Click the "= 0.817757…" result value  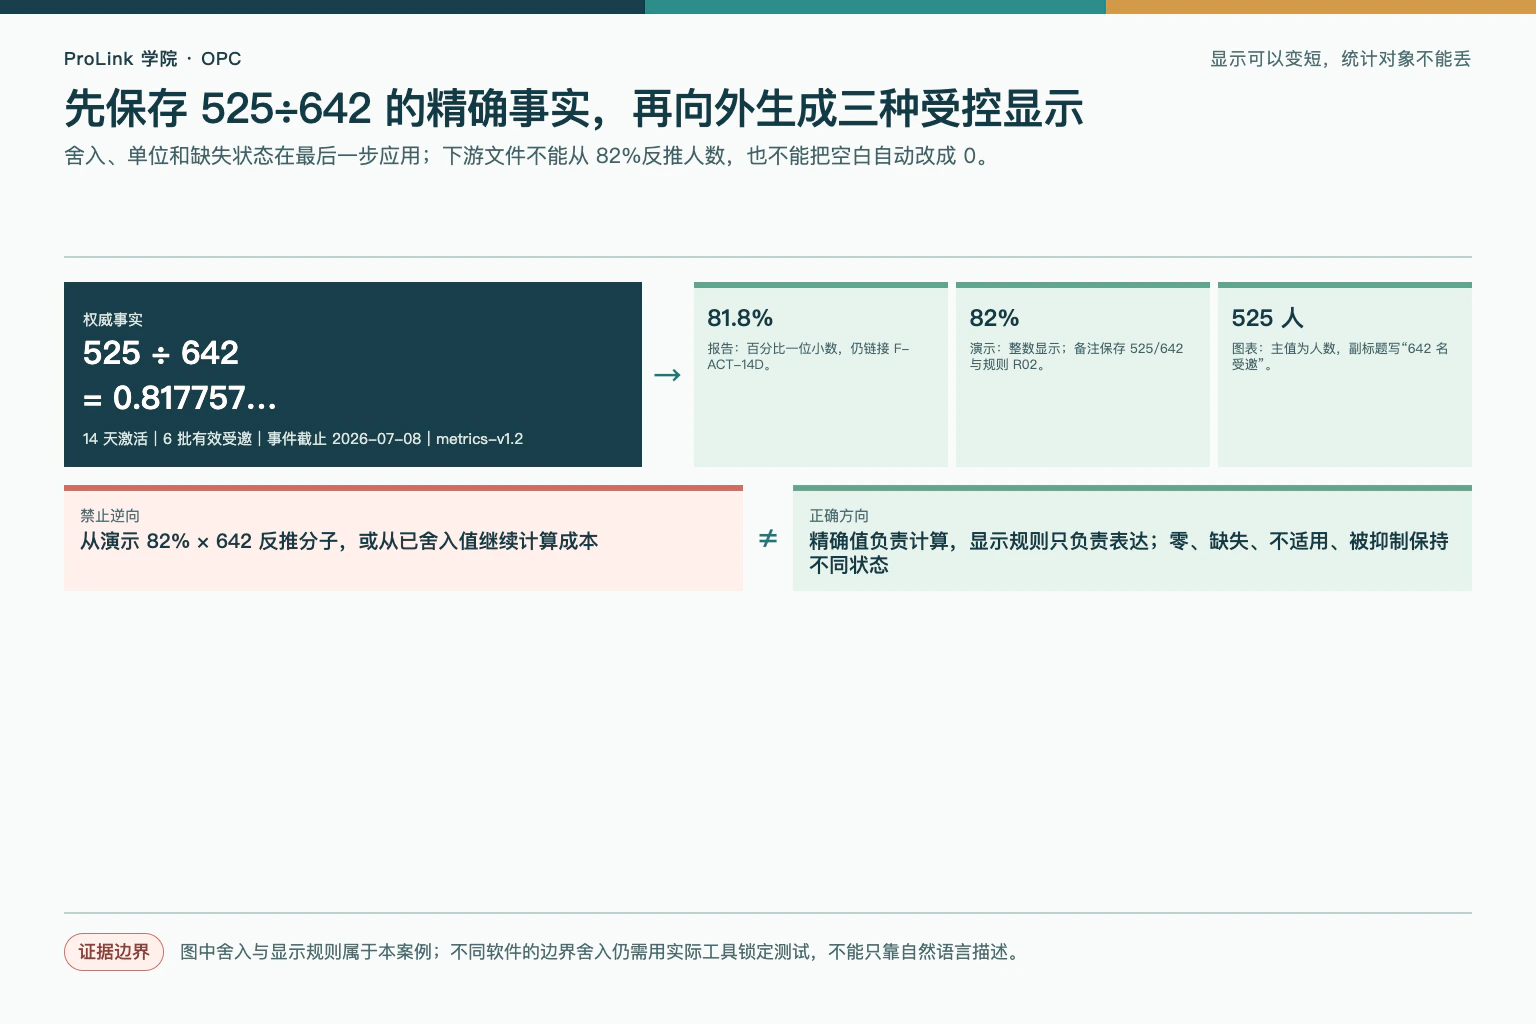(180, 398)
